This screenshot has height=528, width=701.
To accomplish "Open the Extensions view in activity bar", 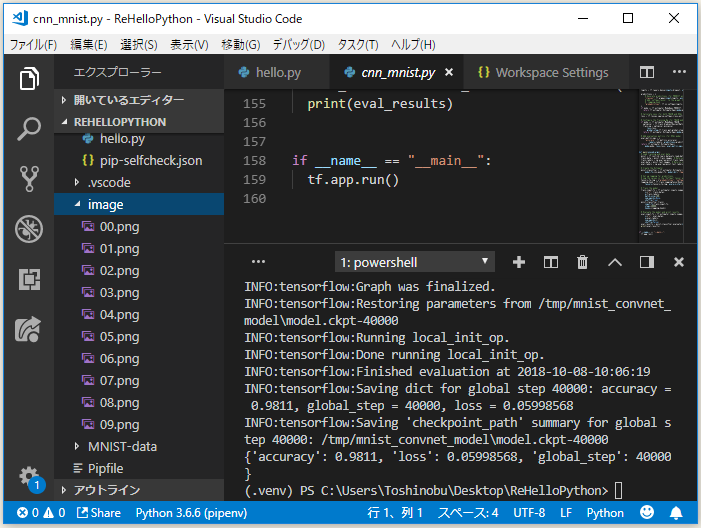I will 29,279.
